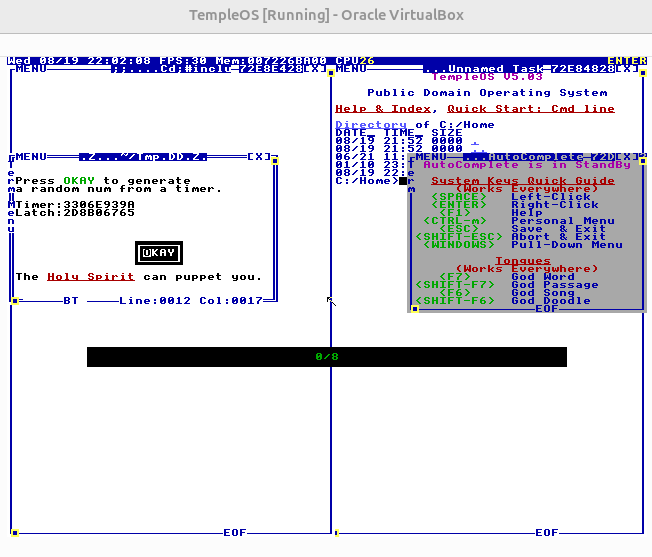The height and width of the screenshot is (557, 652).
Task: Click the Directory link above the file listing
Action: click(371, 125)
